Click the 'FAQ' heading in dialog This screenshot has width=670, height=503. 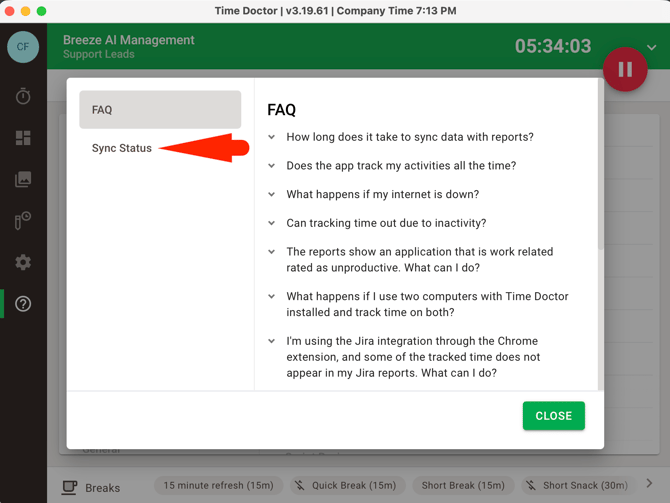pyautogui.click(x=282, y=110)
